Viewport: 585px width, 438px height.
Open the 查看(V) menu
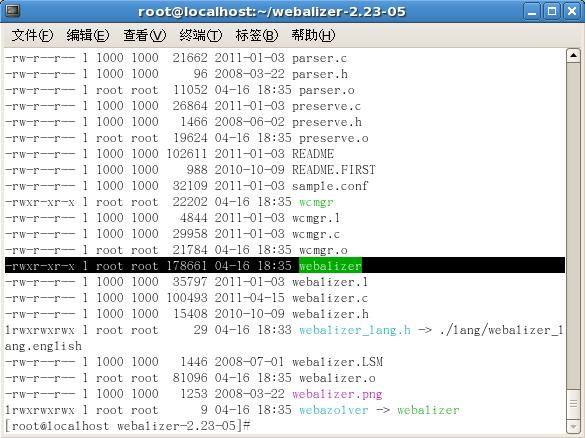pyautogui.click(x=144, y=35)
